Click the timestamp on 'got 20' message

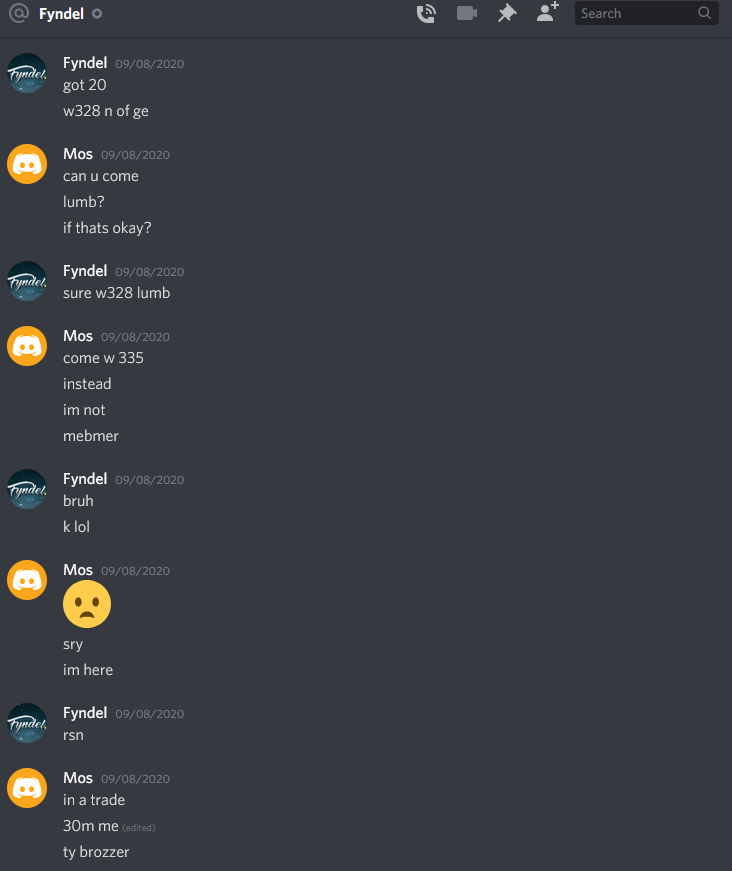(x=149, y=64)
